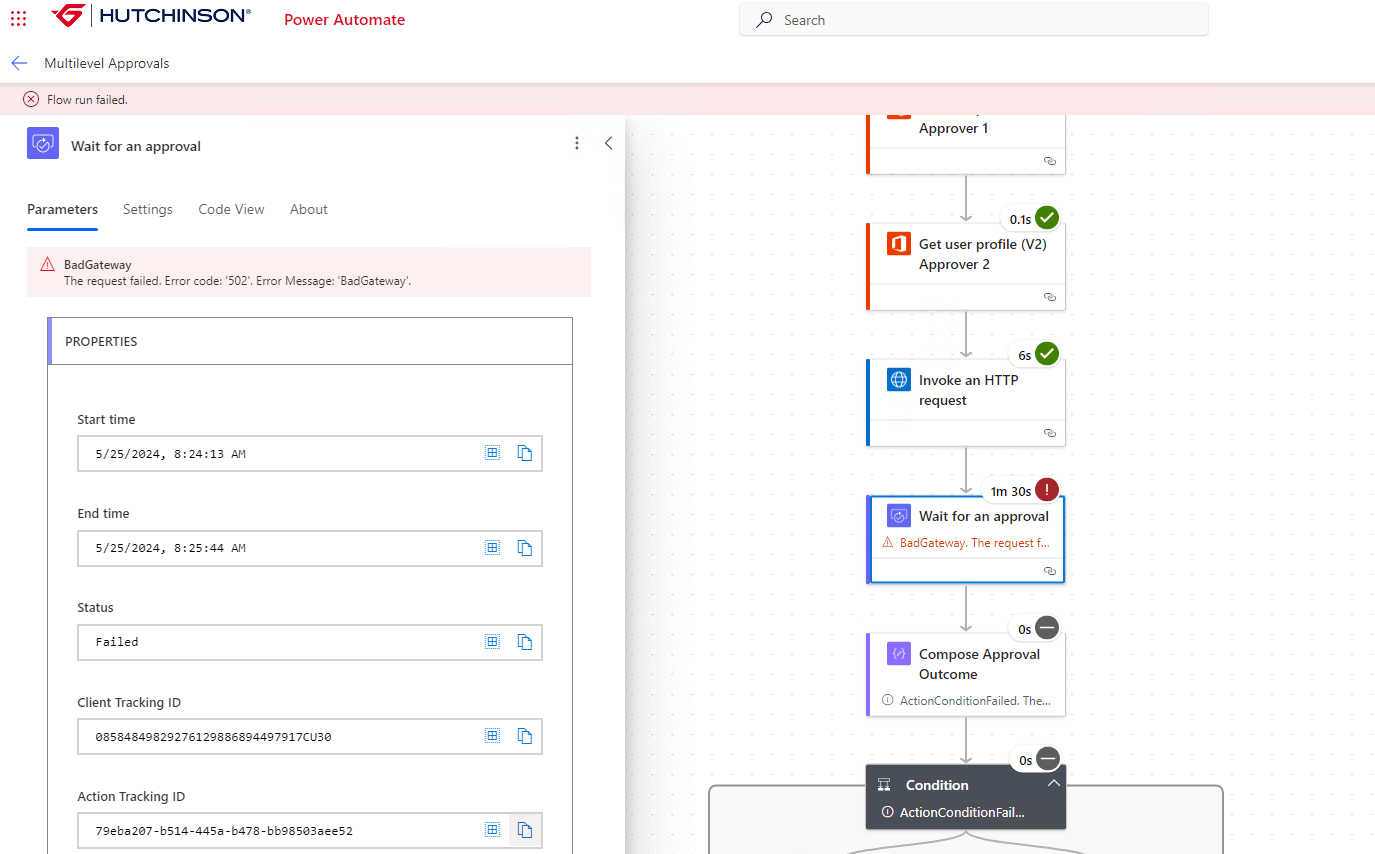Copy the Action Tracking ID value

pos(525,830)
